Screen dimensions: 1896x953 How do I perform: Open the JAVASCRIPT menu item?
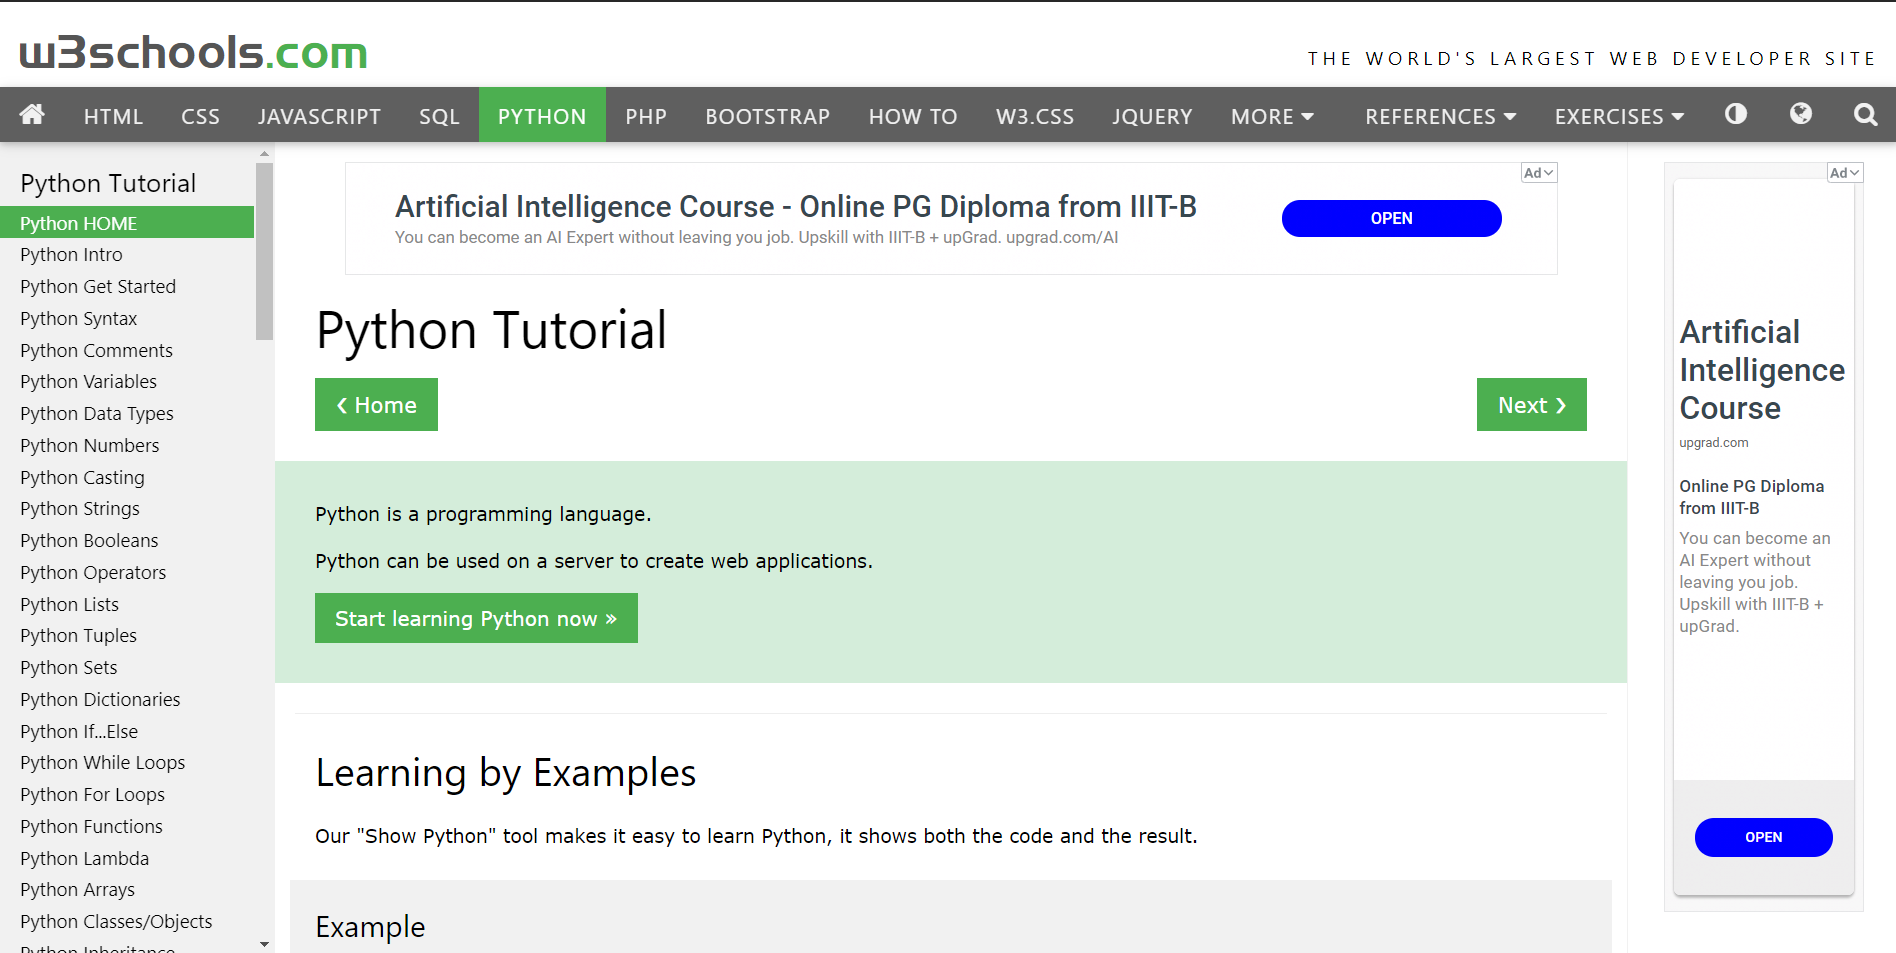pos(319,115)
